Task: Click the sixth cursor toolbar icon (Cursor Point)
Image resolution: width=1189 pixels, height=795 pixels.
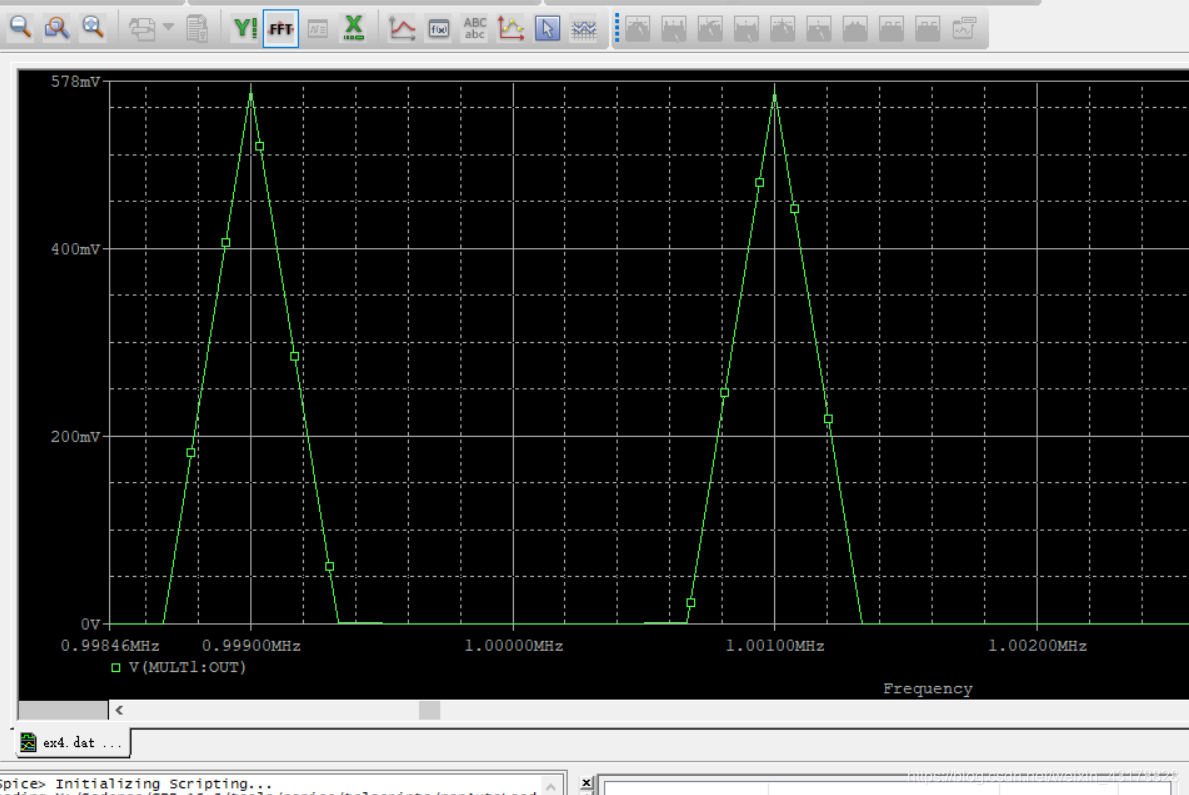Action: tap(819, 29)
